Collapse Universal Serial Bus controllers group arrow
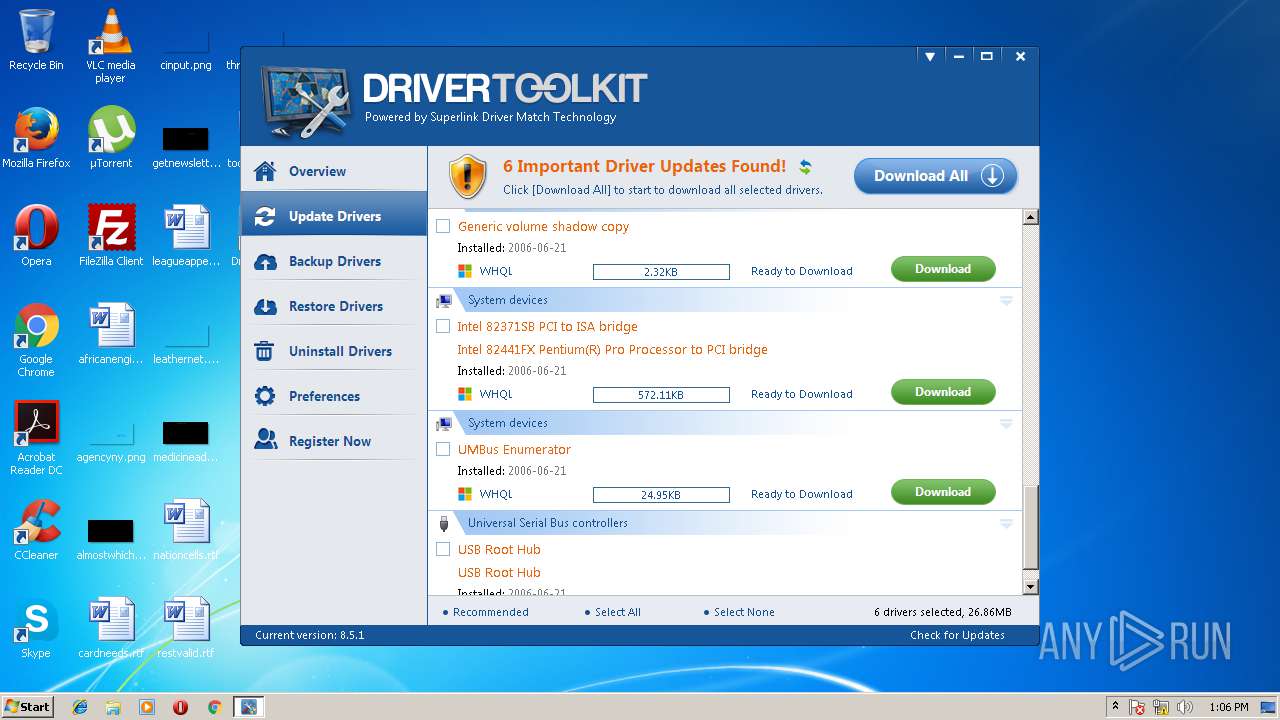This screenshot has height=720, width=1280. click(1006, 523)
